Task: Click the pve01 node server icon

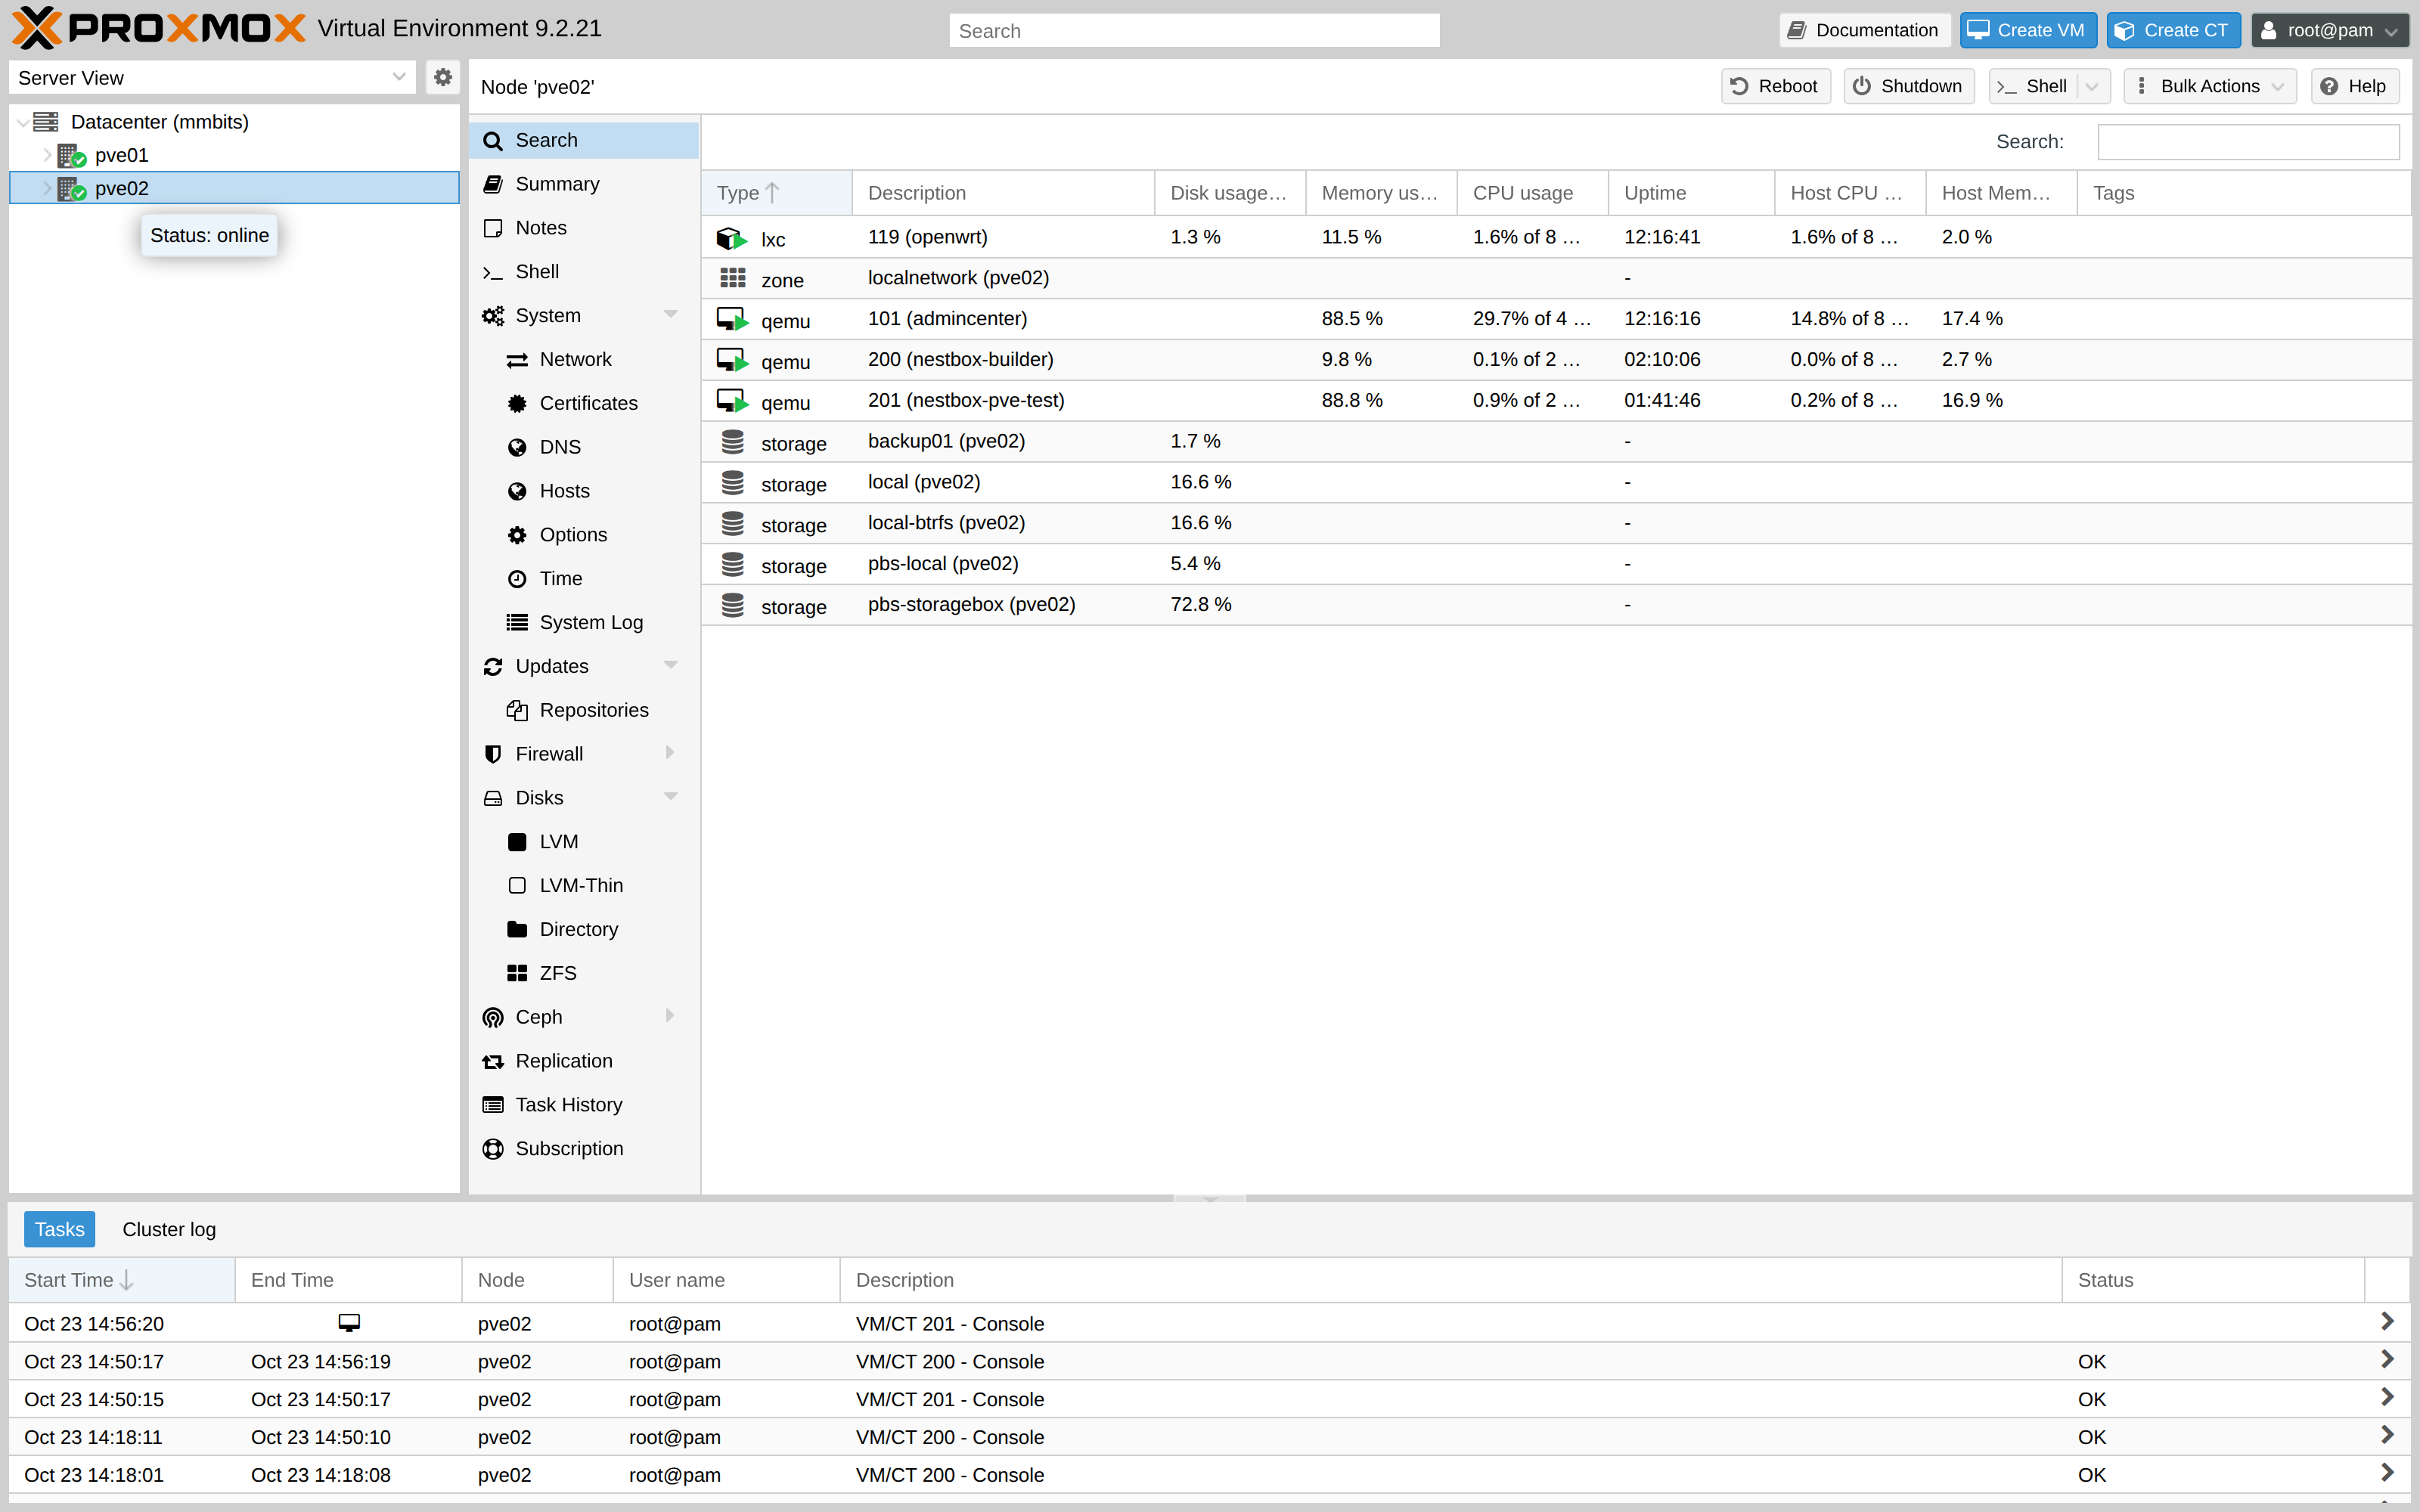Action: point(72,156)
